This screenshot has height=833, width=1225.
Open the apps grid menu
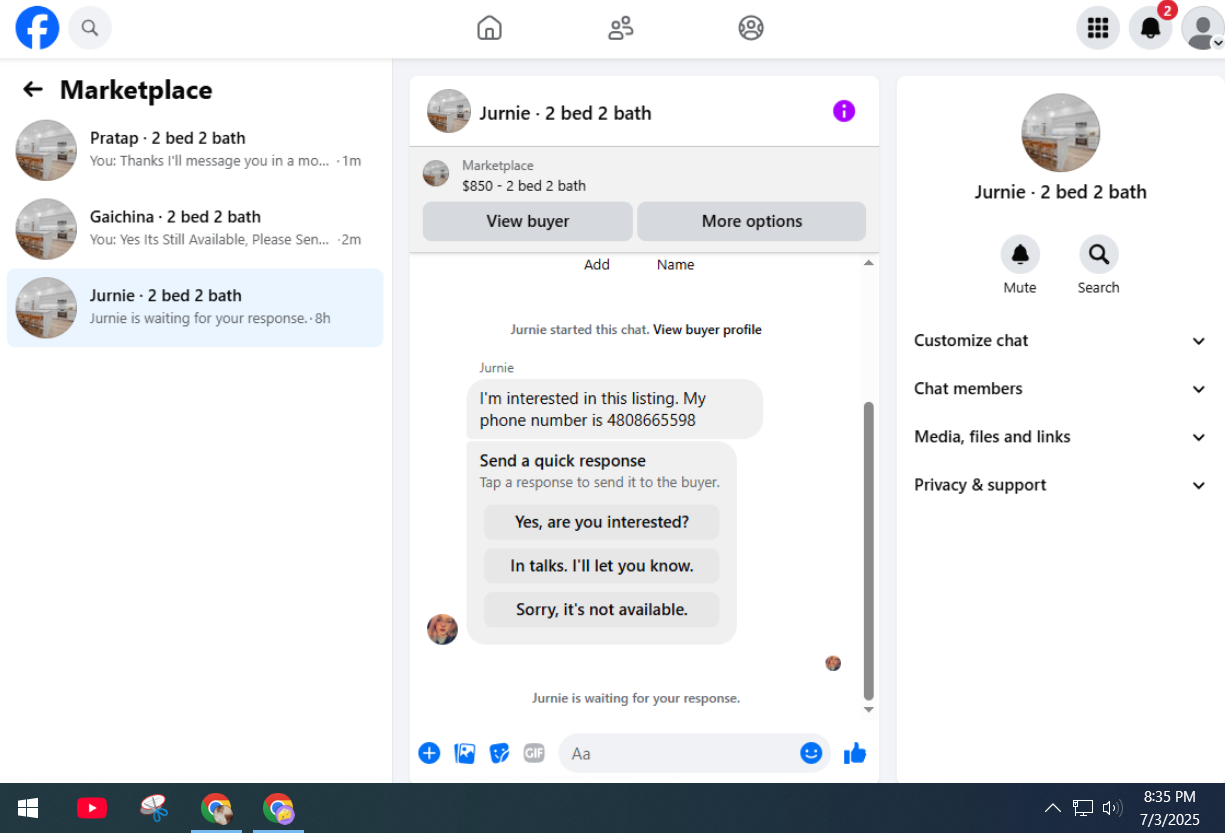pos(1098,28)
